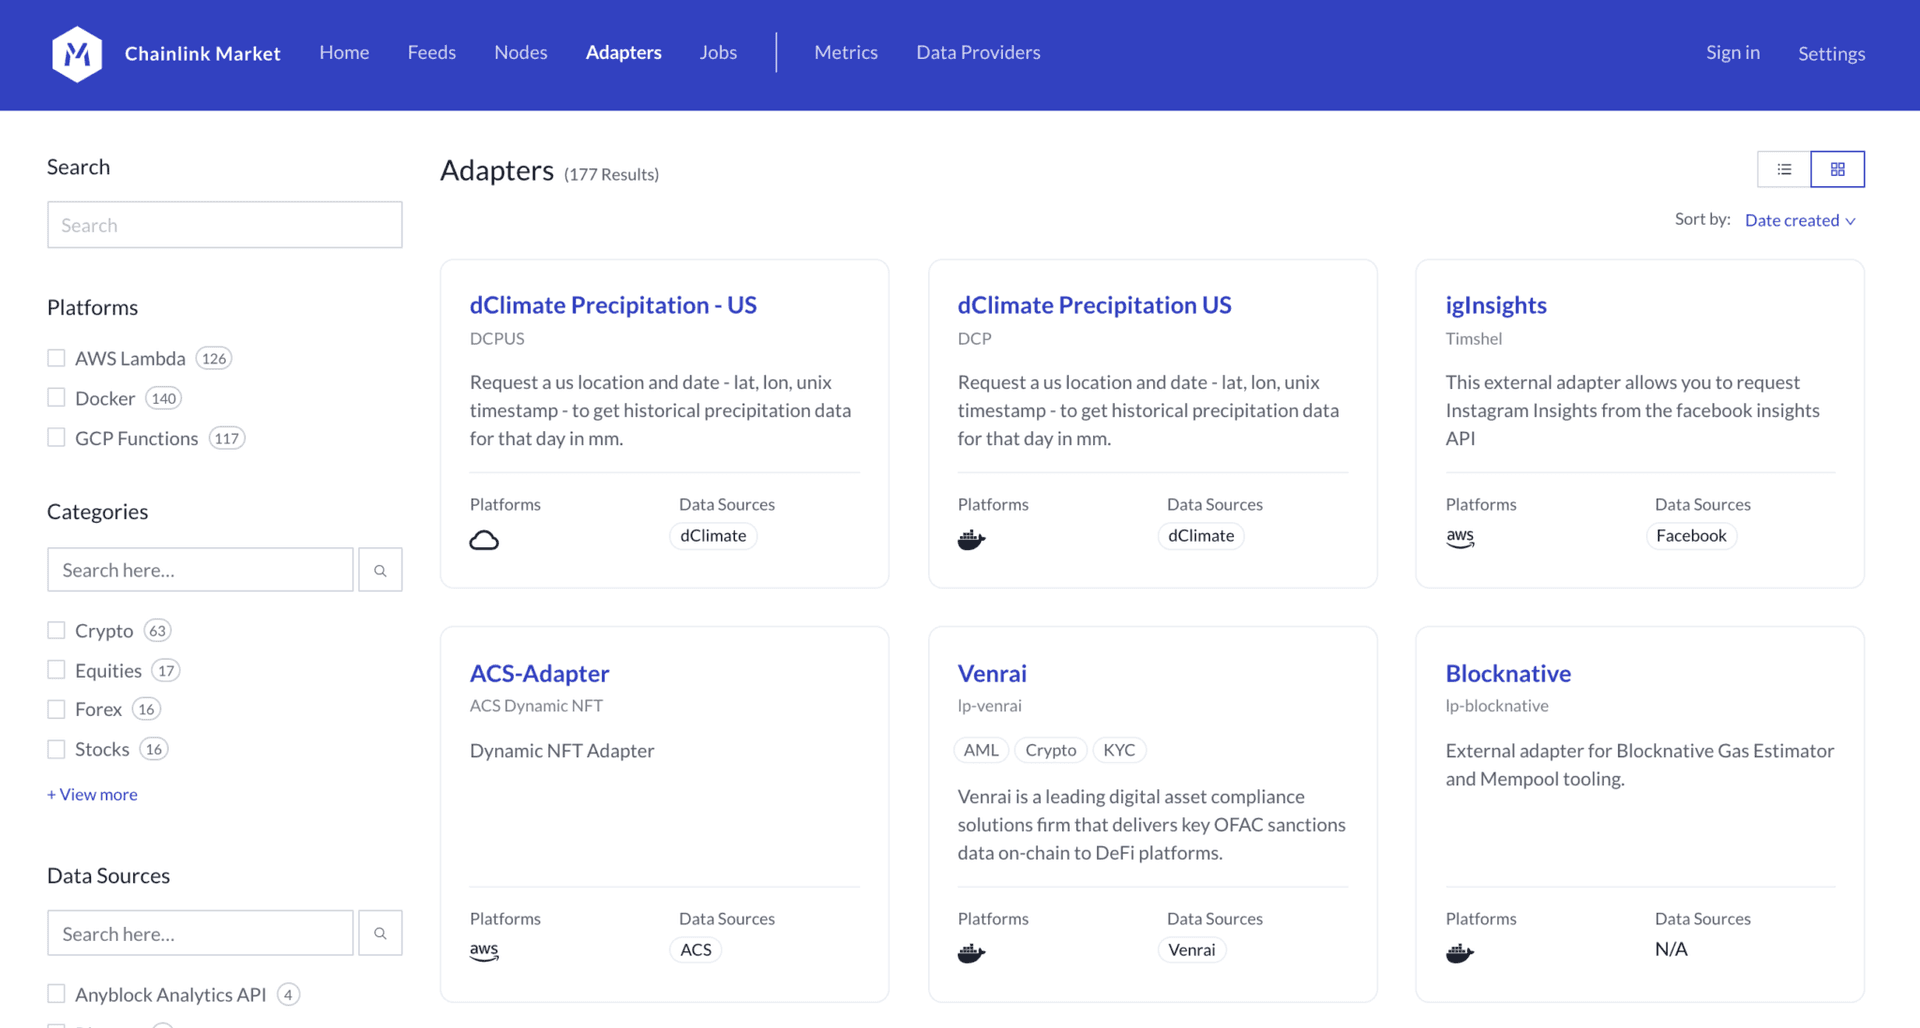Click the 'Timshel' subtitle on igInsights
Screen dimensions: 1920x1028
[1473, 339]
